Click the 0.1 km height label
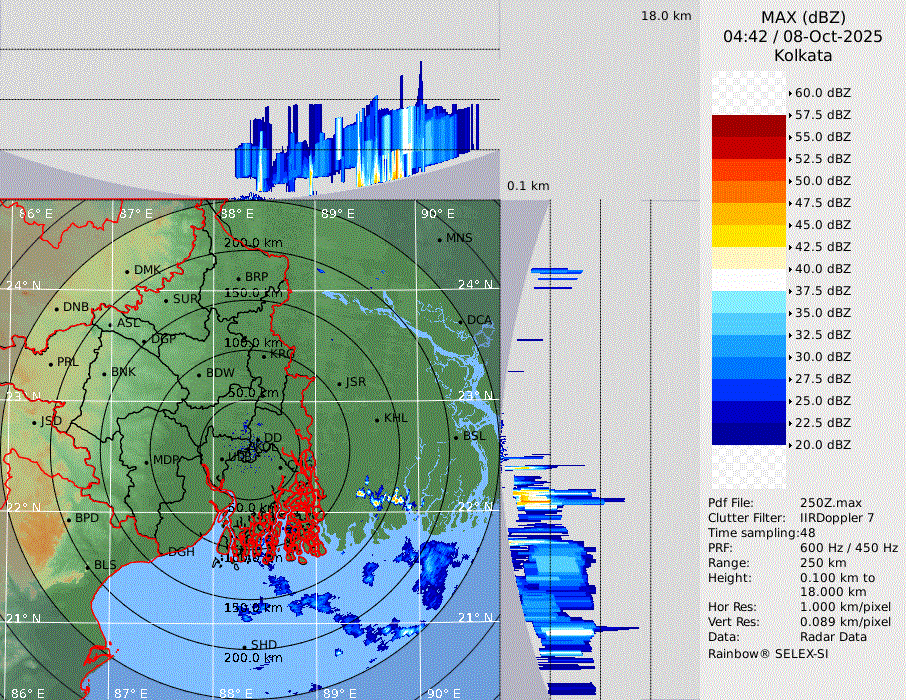Image resolution: width=906 pixels, height=700 pixels. [528, 186]
